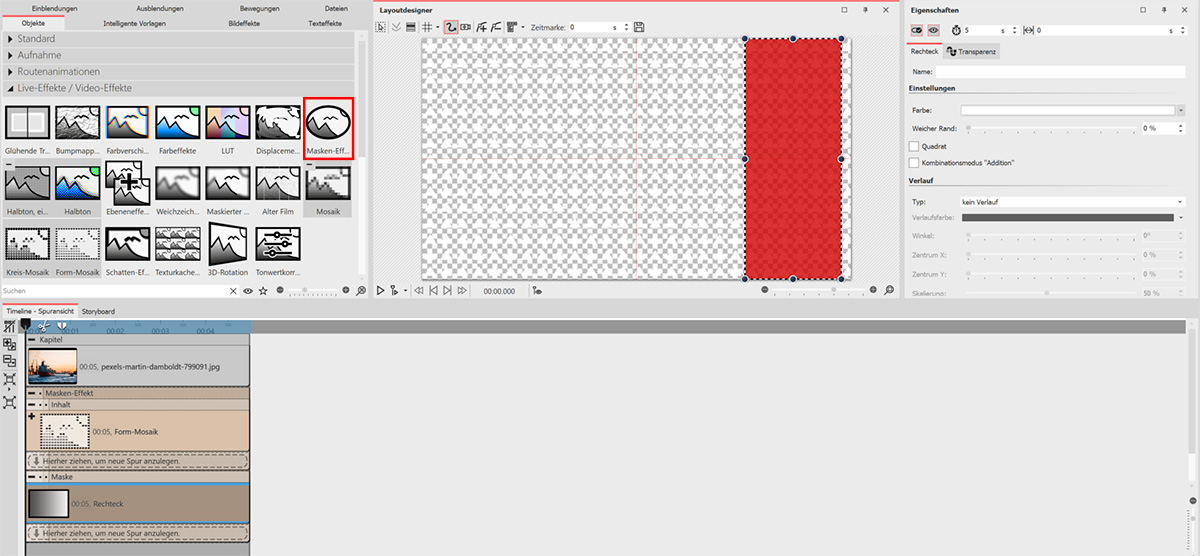The image size is (1200, 556).
Task: Select the Tonwertkorrektur effect icon
Action: point(278,246)
